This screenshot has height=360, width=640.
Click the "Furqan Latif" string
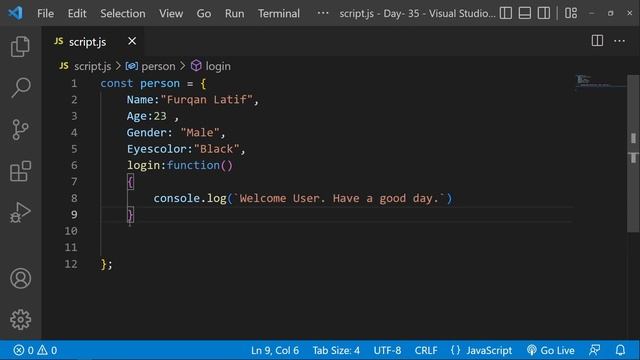tap(207, 100)
